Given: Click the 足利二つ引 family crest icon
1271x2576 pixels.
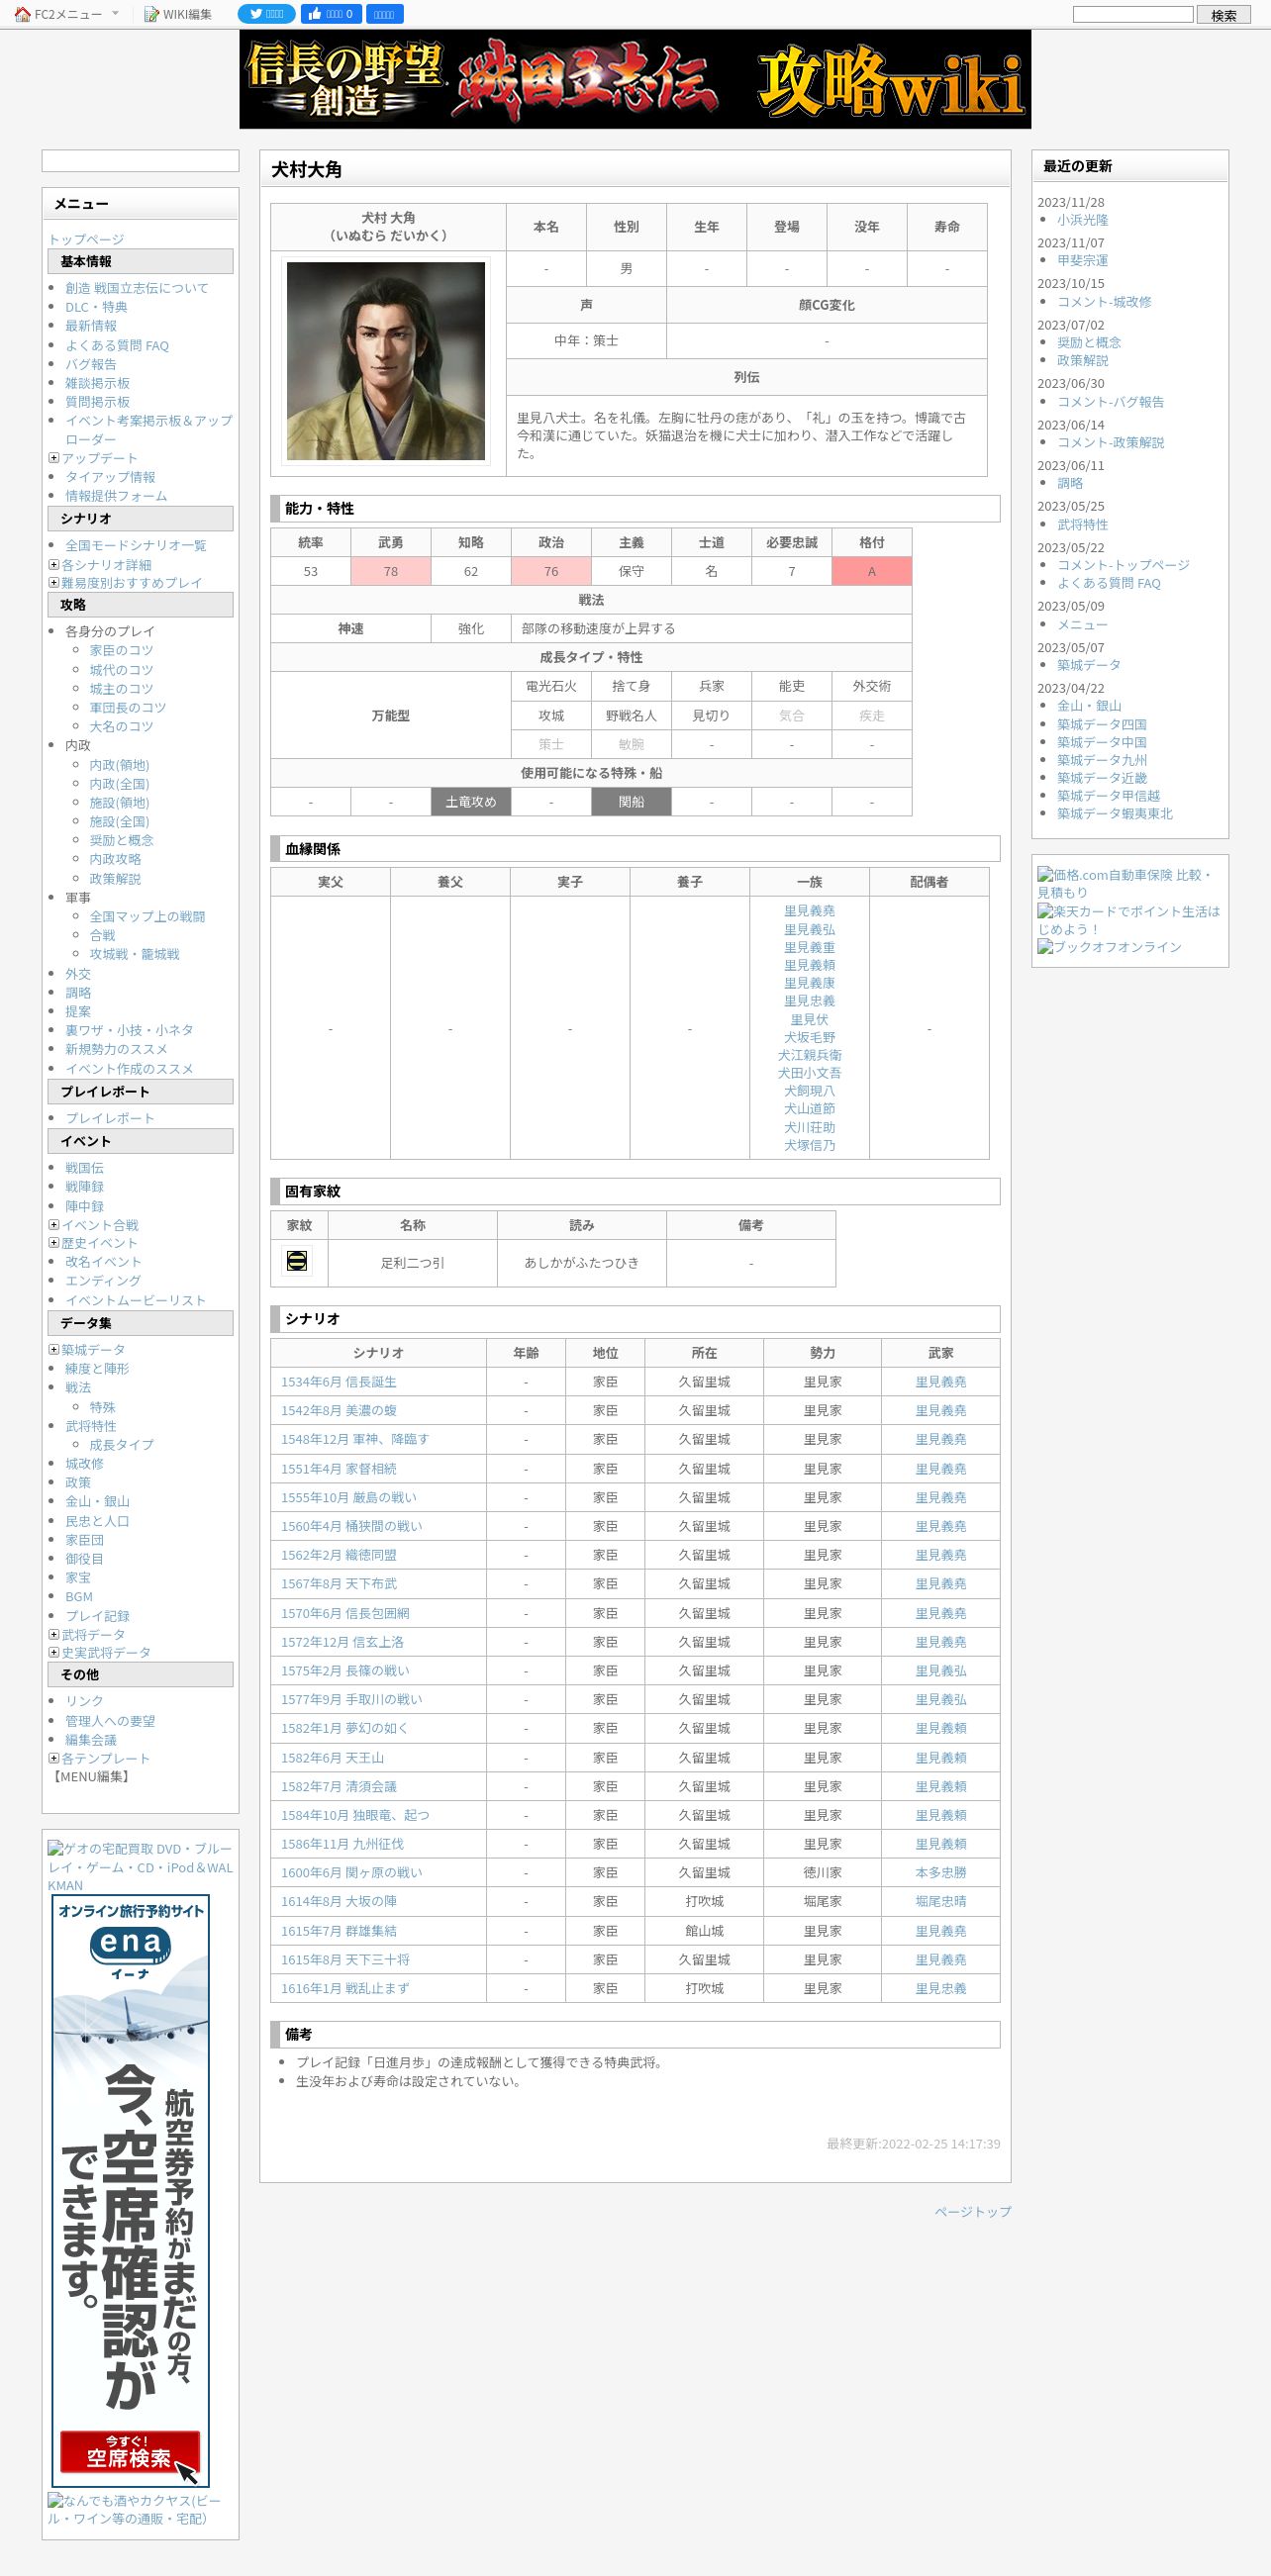Looking at the screenshot, I should coord(297,1262).
